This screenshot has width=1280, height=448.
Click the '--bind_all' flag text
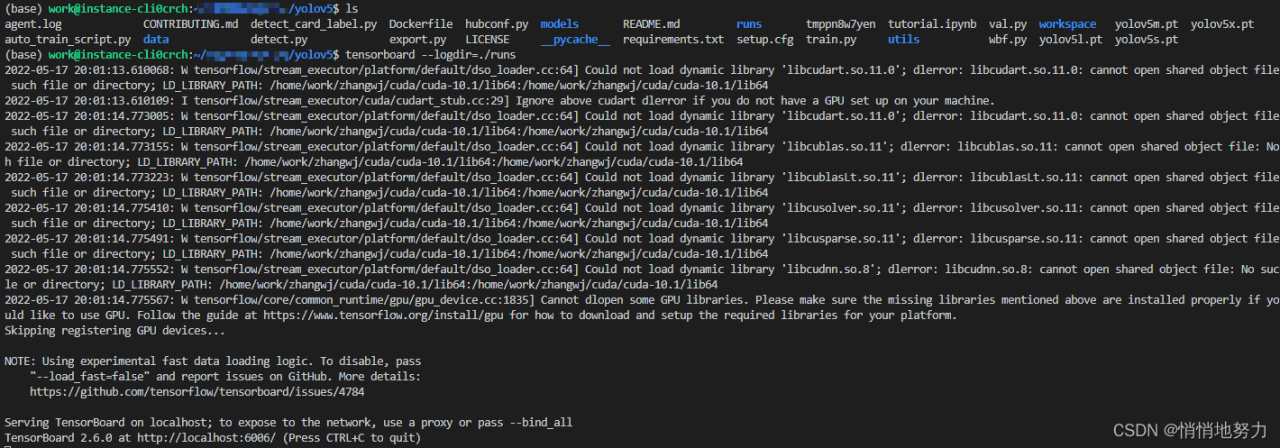tap(540, 423)
